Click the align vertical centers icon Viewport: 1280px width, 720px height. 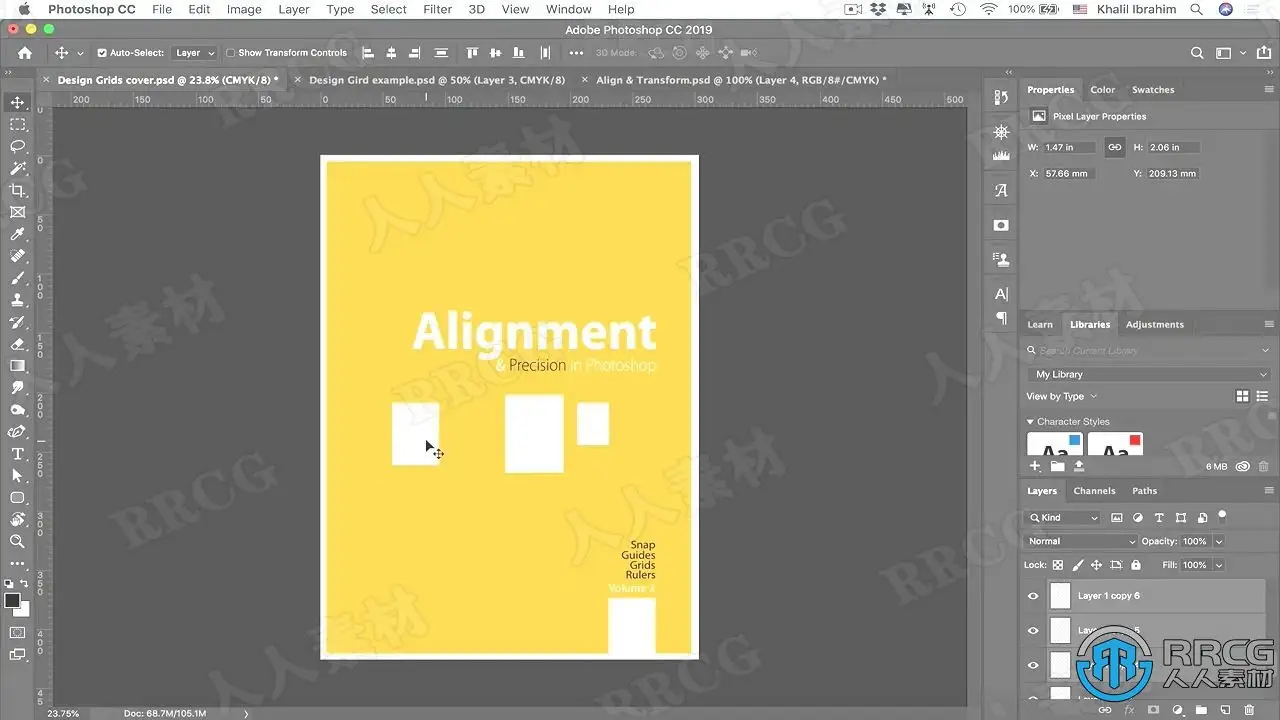[x=495, y=53]
